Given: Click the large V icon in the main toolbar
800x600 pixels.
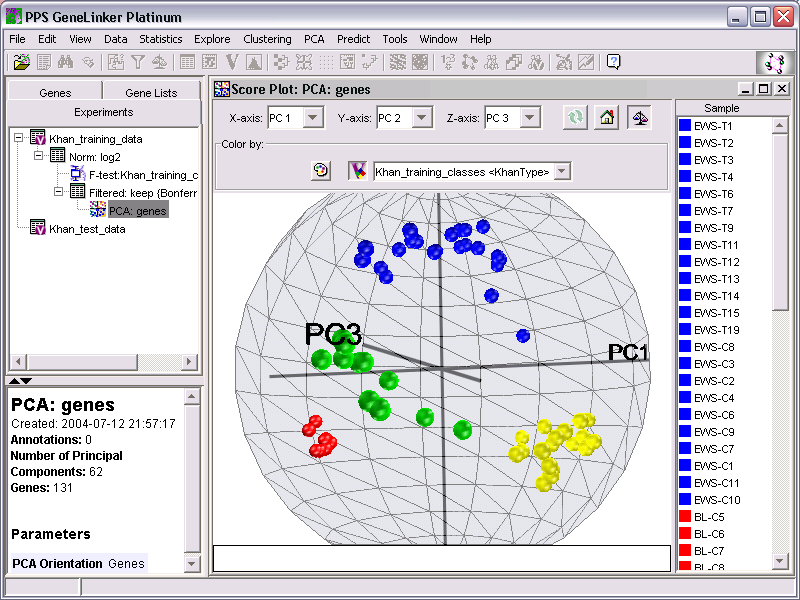Looking at the screenshot, I should (232, 62).
